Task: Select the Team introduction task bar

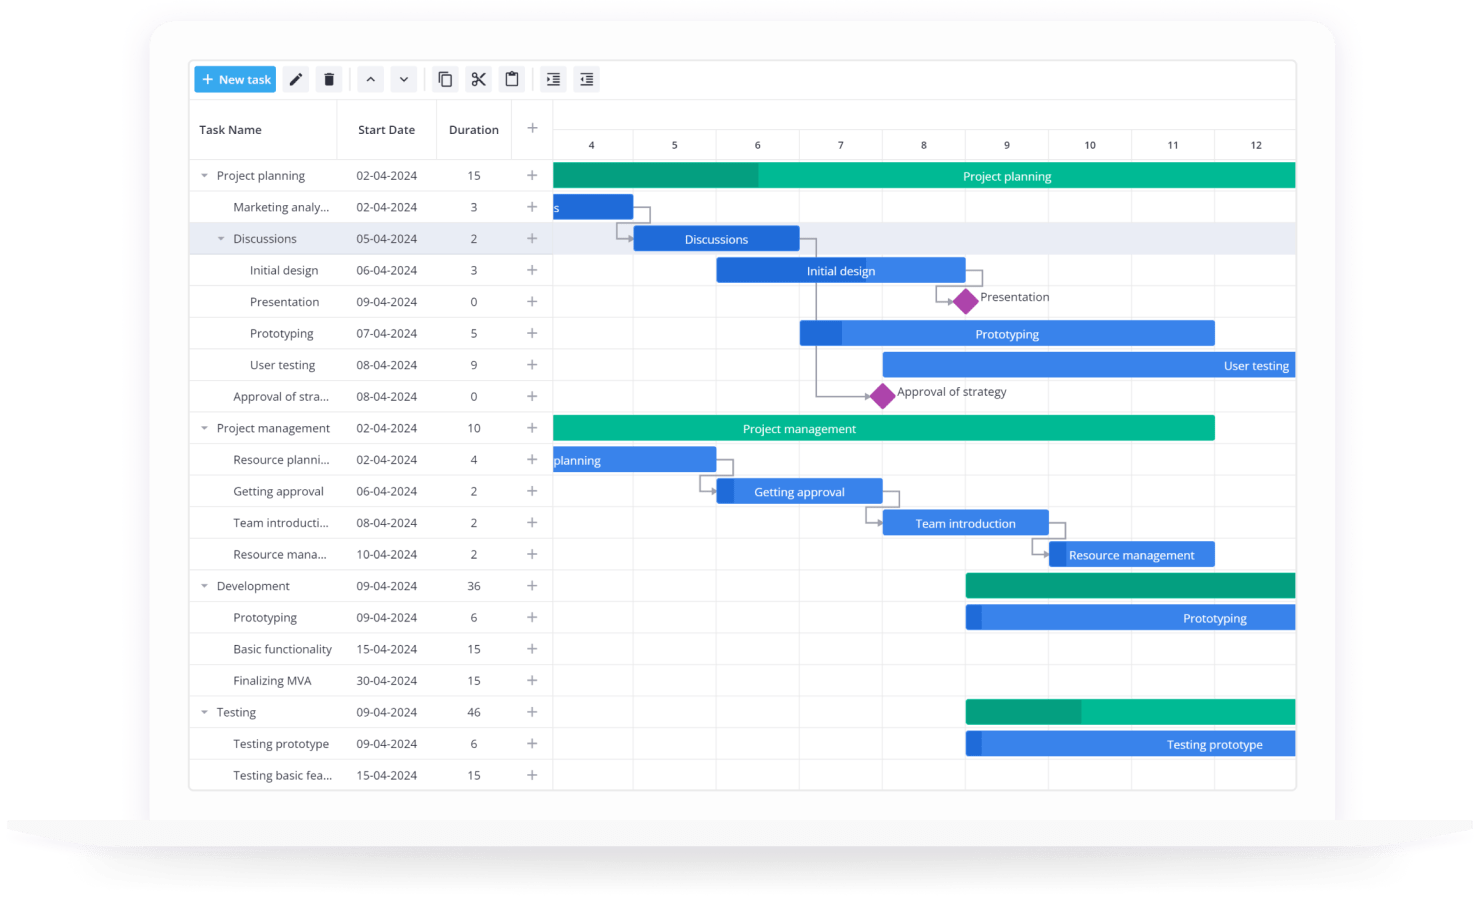Action: [965, 523]
